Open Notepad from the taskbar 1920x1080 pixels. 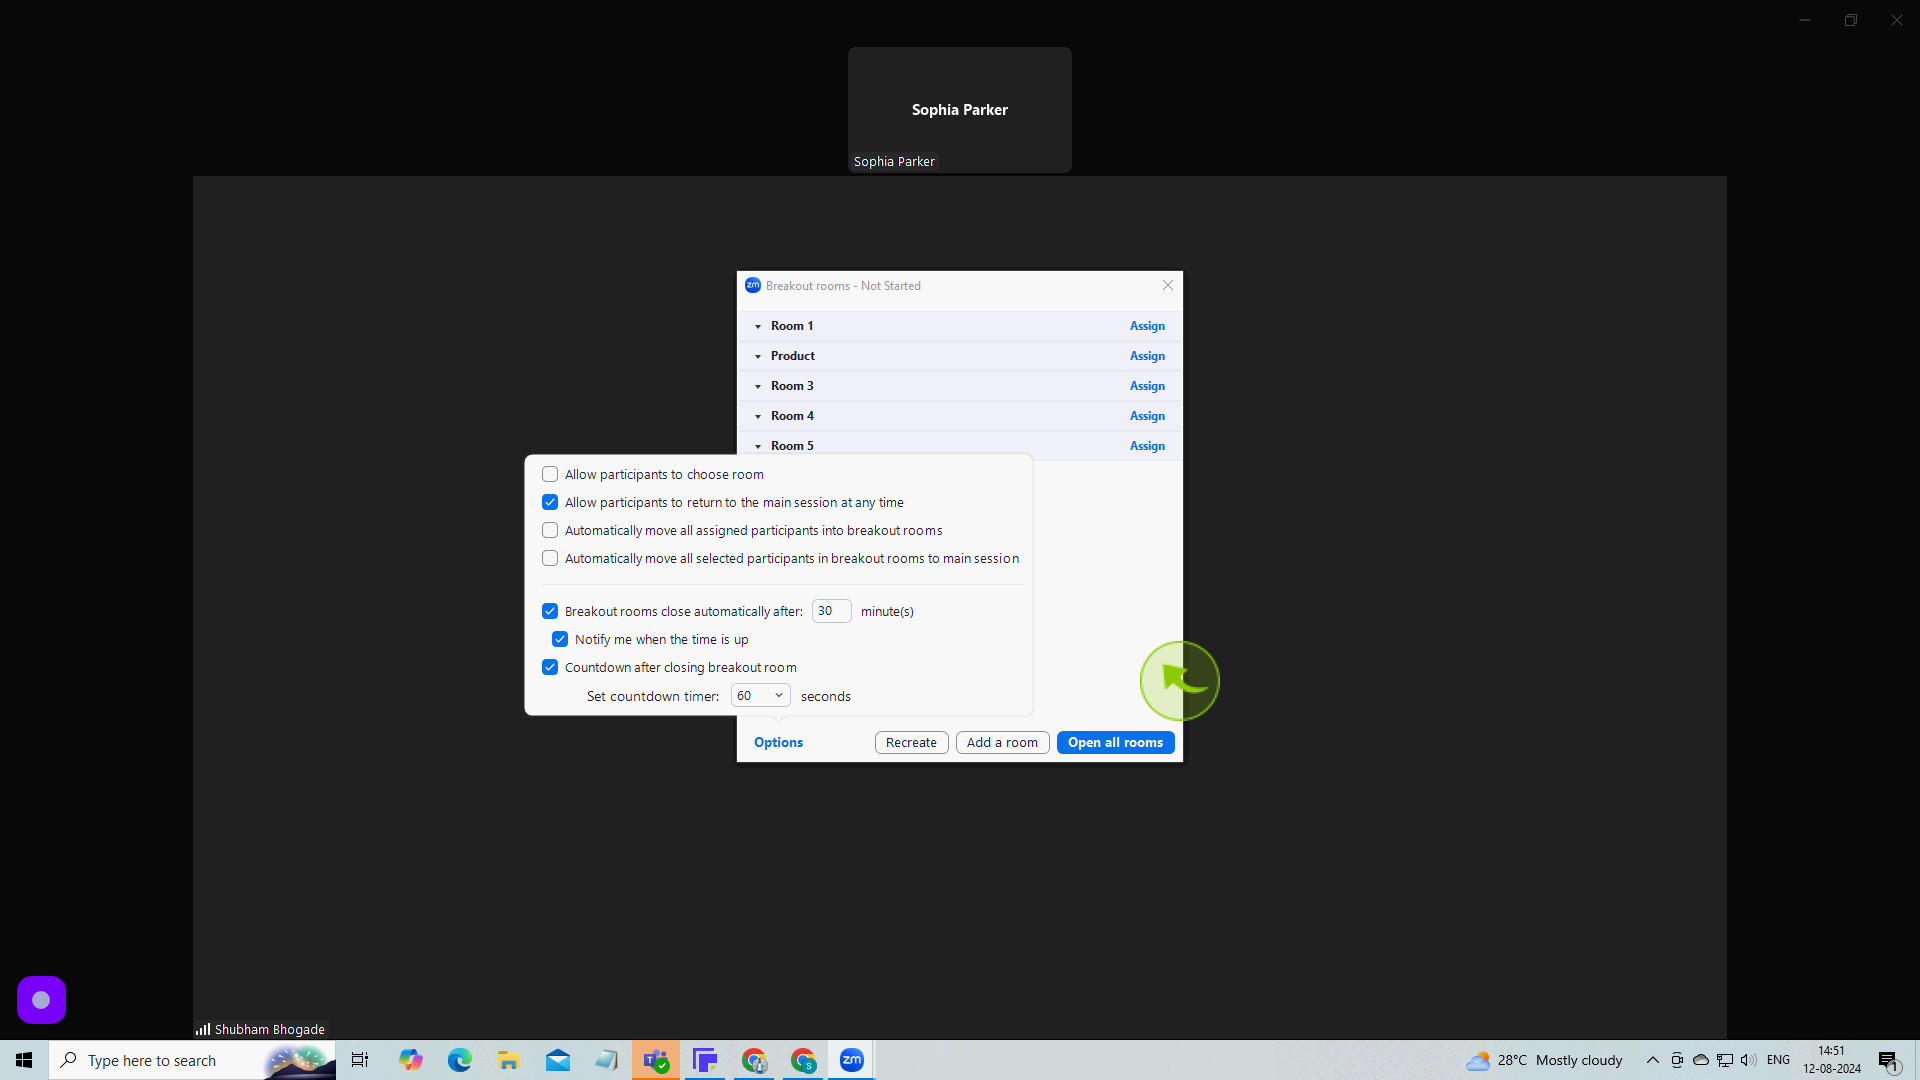[x=606, y=1060]
